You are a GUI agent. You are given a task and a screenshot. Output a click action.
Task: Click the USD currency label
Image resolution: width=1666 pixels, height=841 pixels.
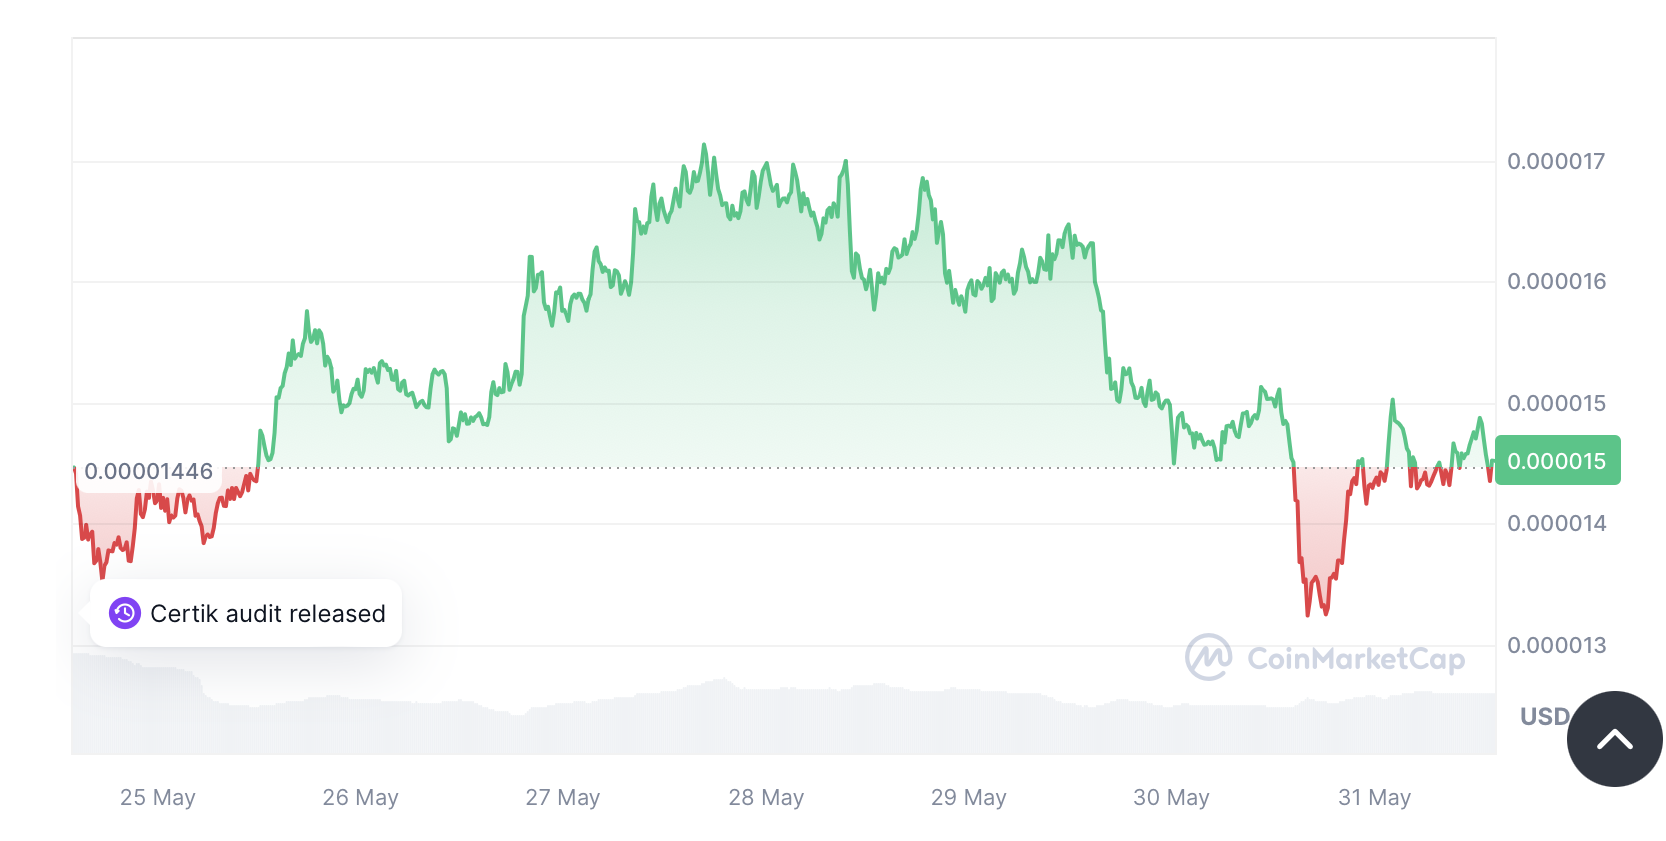(1544, 716)
